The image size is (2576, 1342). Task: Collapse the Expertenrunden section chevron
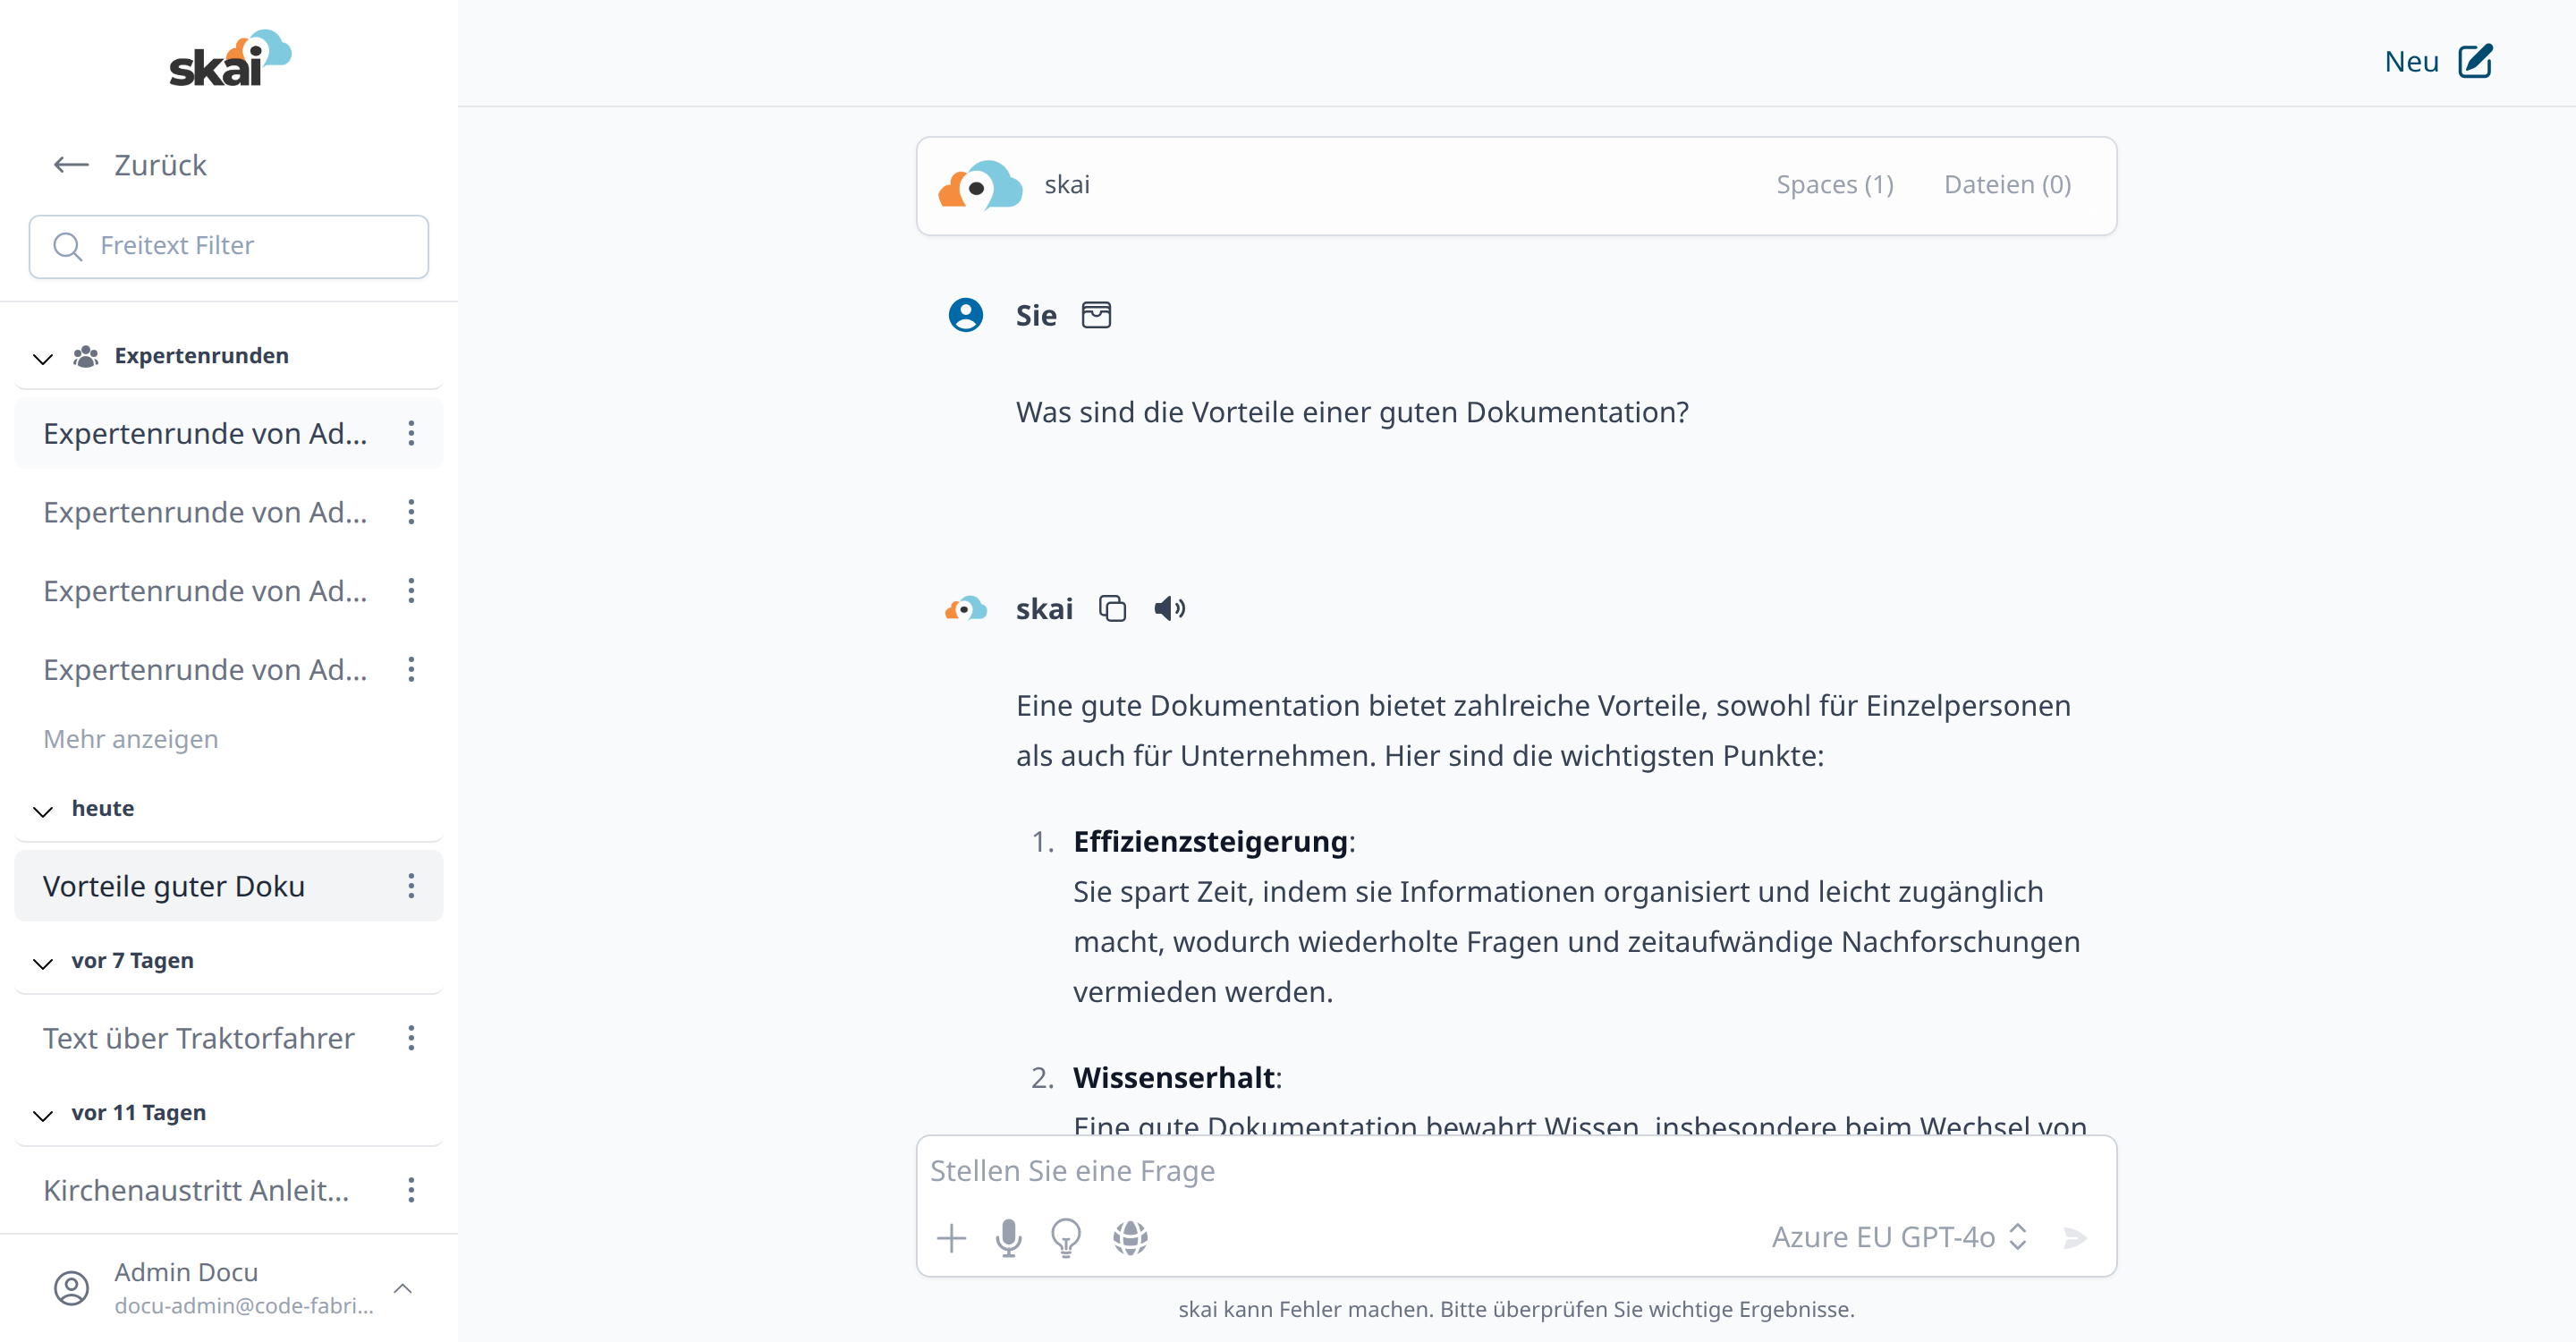click(x=43, y=358)
